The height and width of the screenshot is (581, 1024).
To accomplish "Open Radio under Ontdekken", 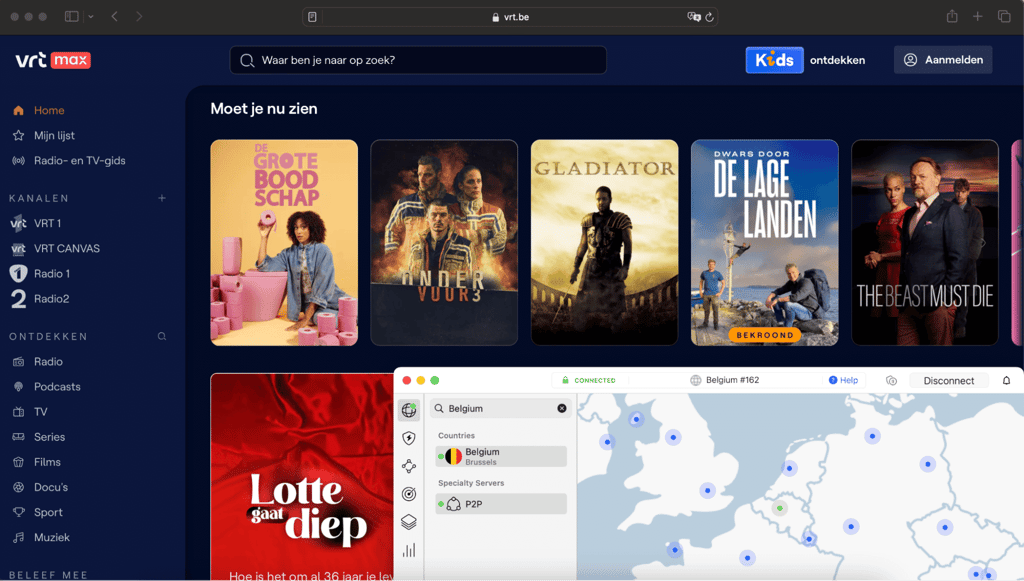I will click(x=38, y=362).
